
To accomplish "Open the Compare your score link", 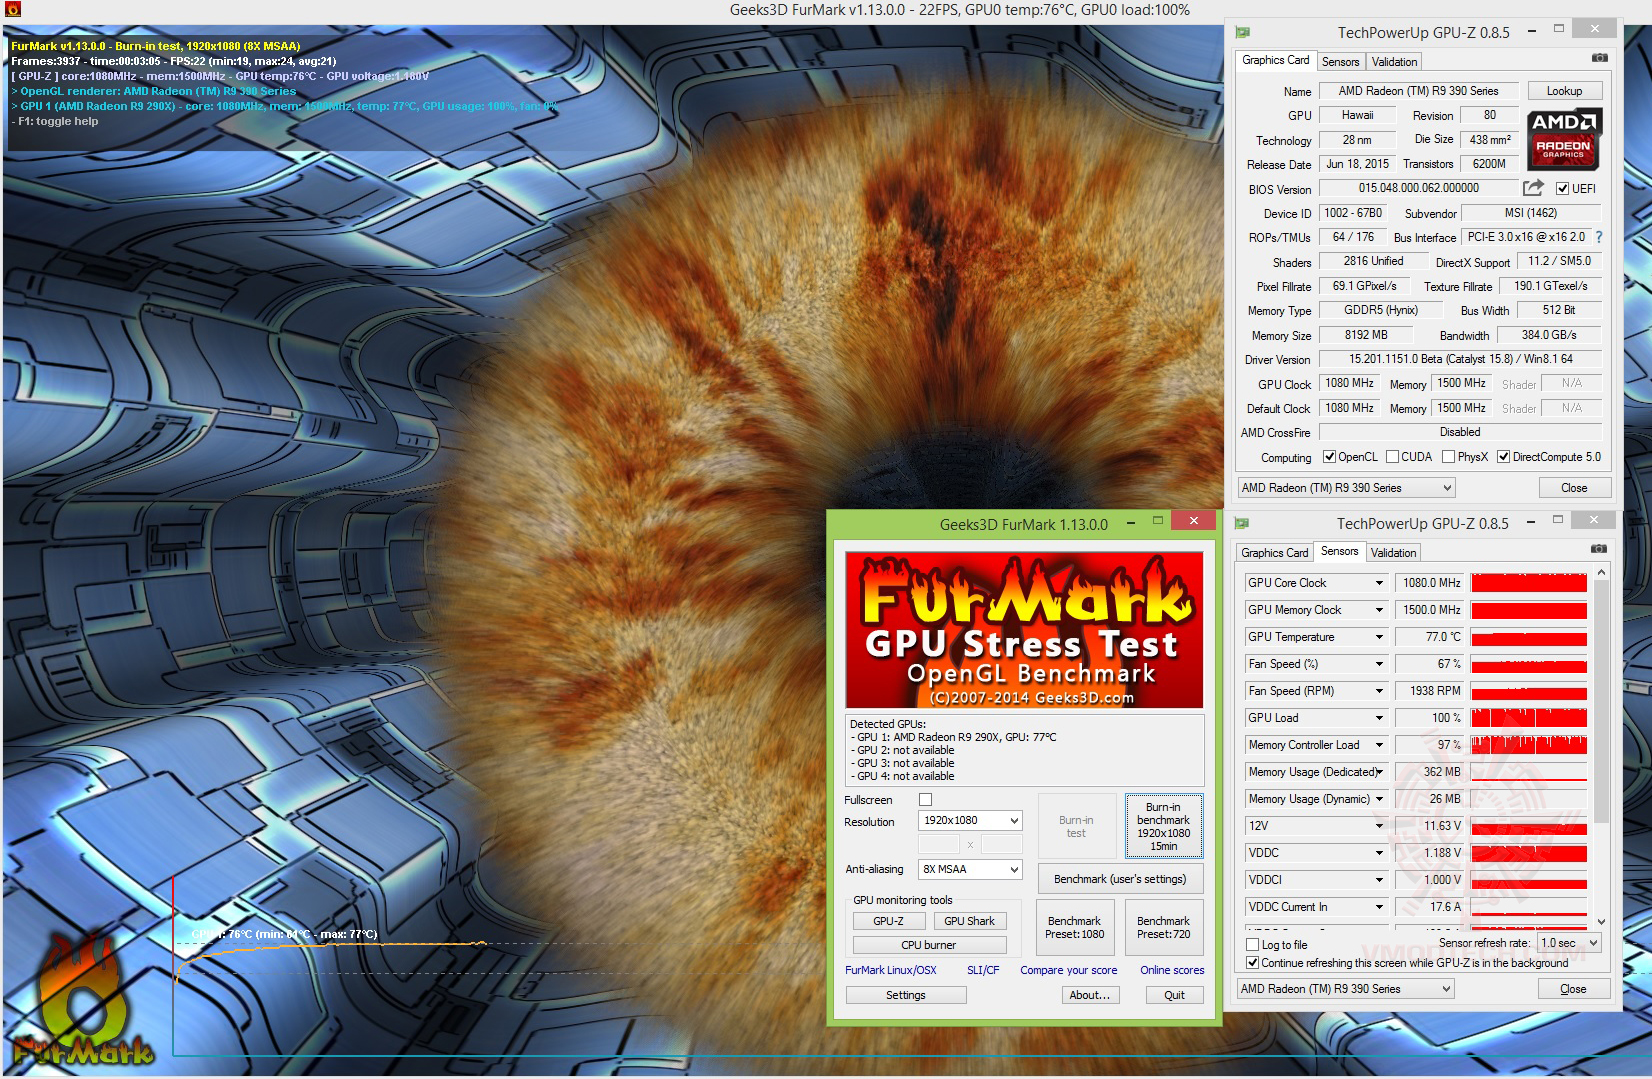I will click(1069, 970).
